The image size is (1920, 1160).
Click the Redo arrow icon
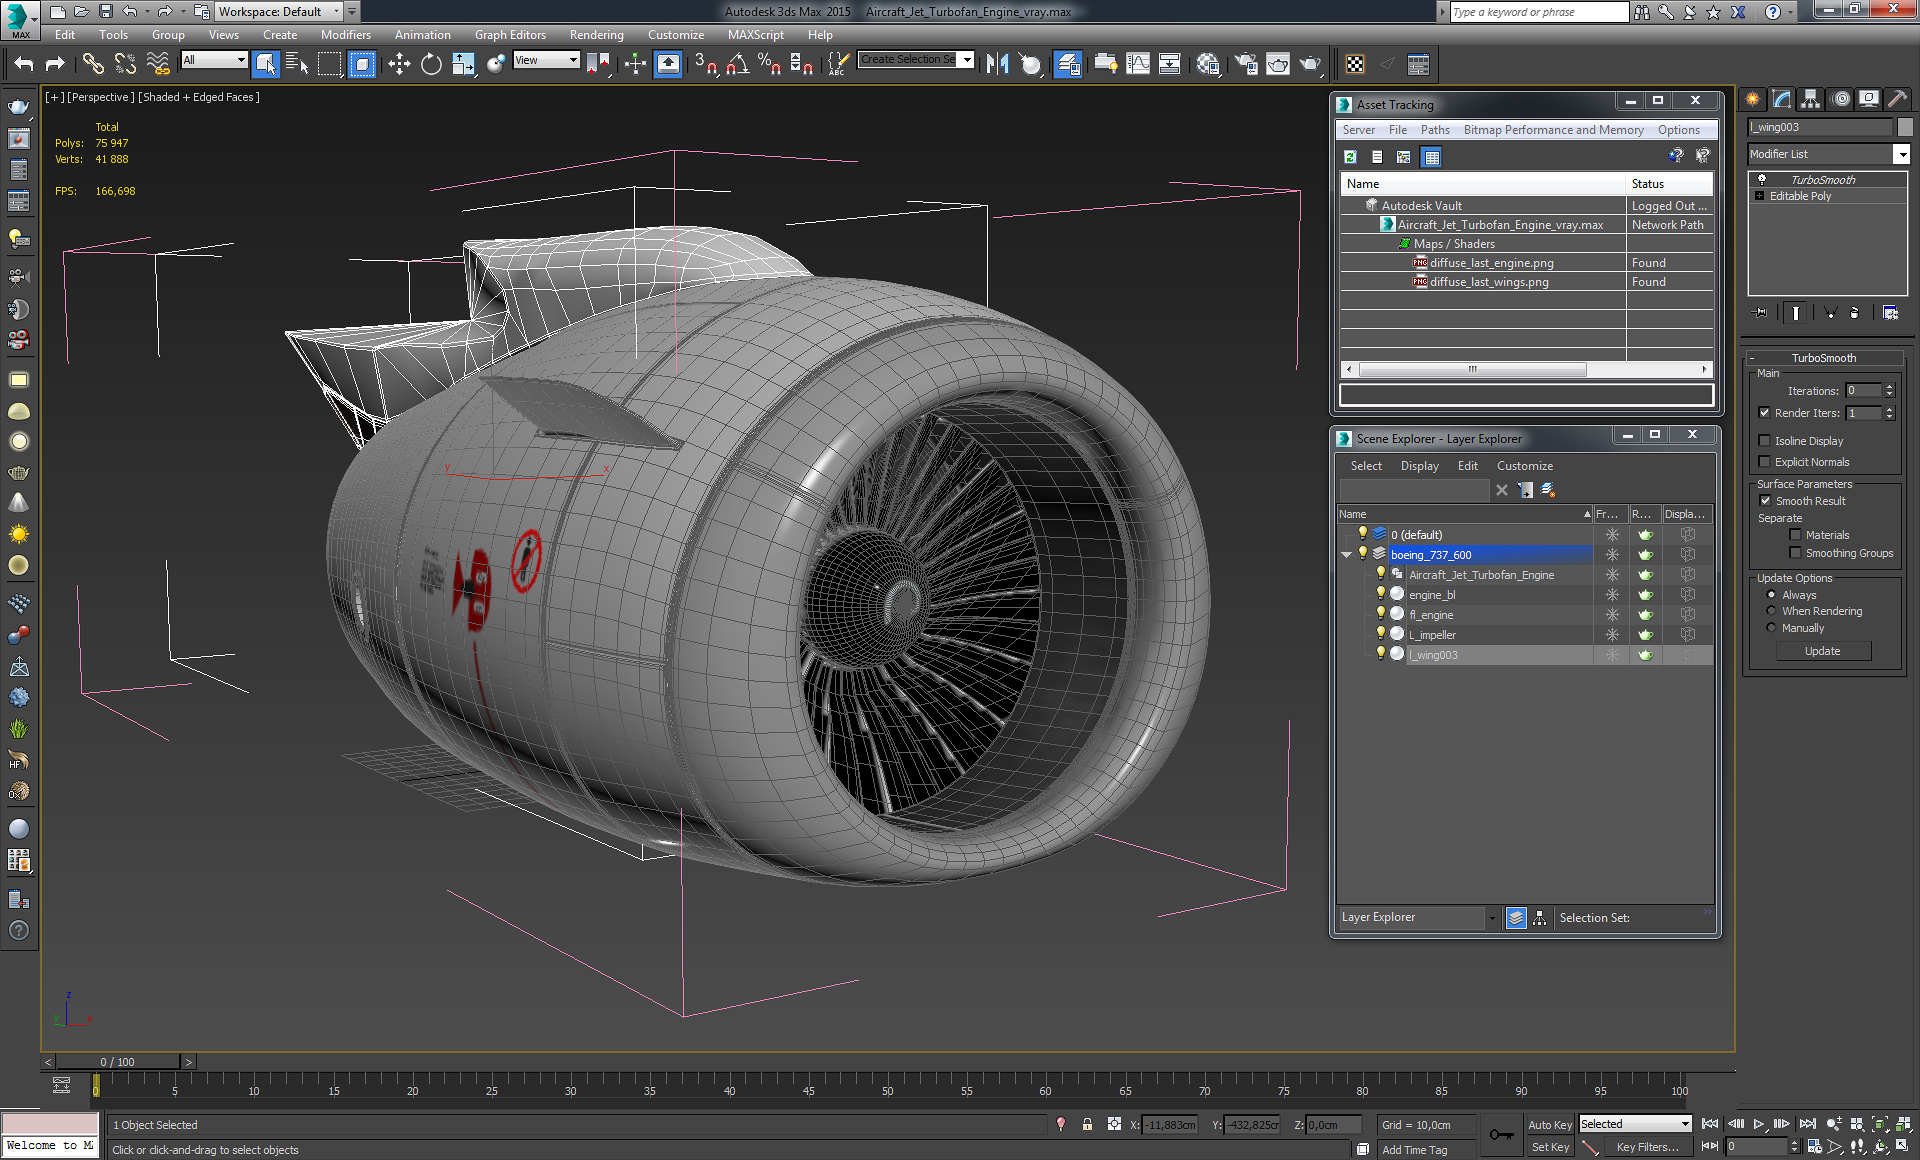coord(55,64)
